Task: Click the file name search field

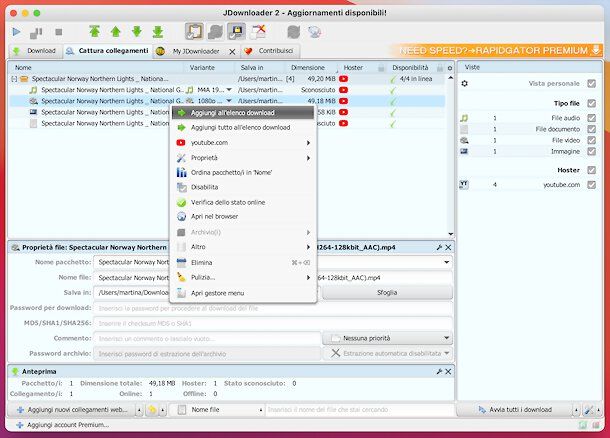Action: (360, 410)
